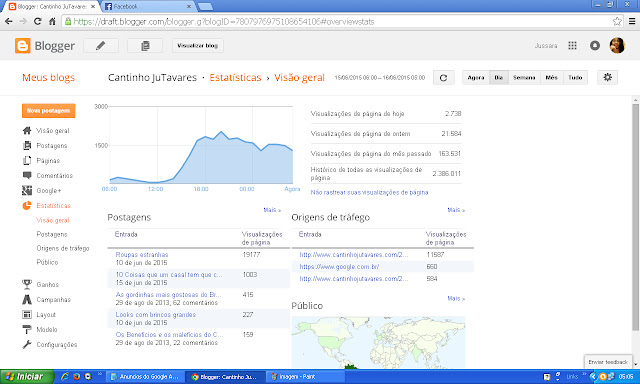640x384 pixels.
Task: Click Mais link next to Postagens
Action: click(x=272, y=210)
